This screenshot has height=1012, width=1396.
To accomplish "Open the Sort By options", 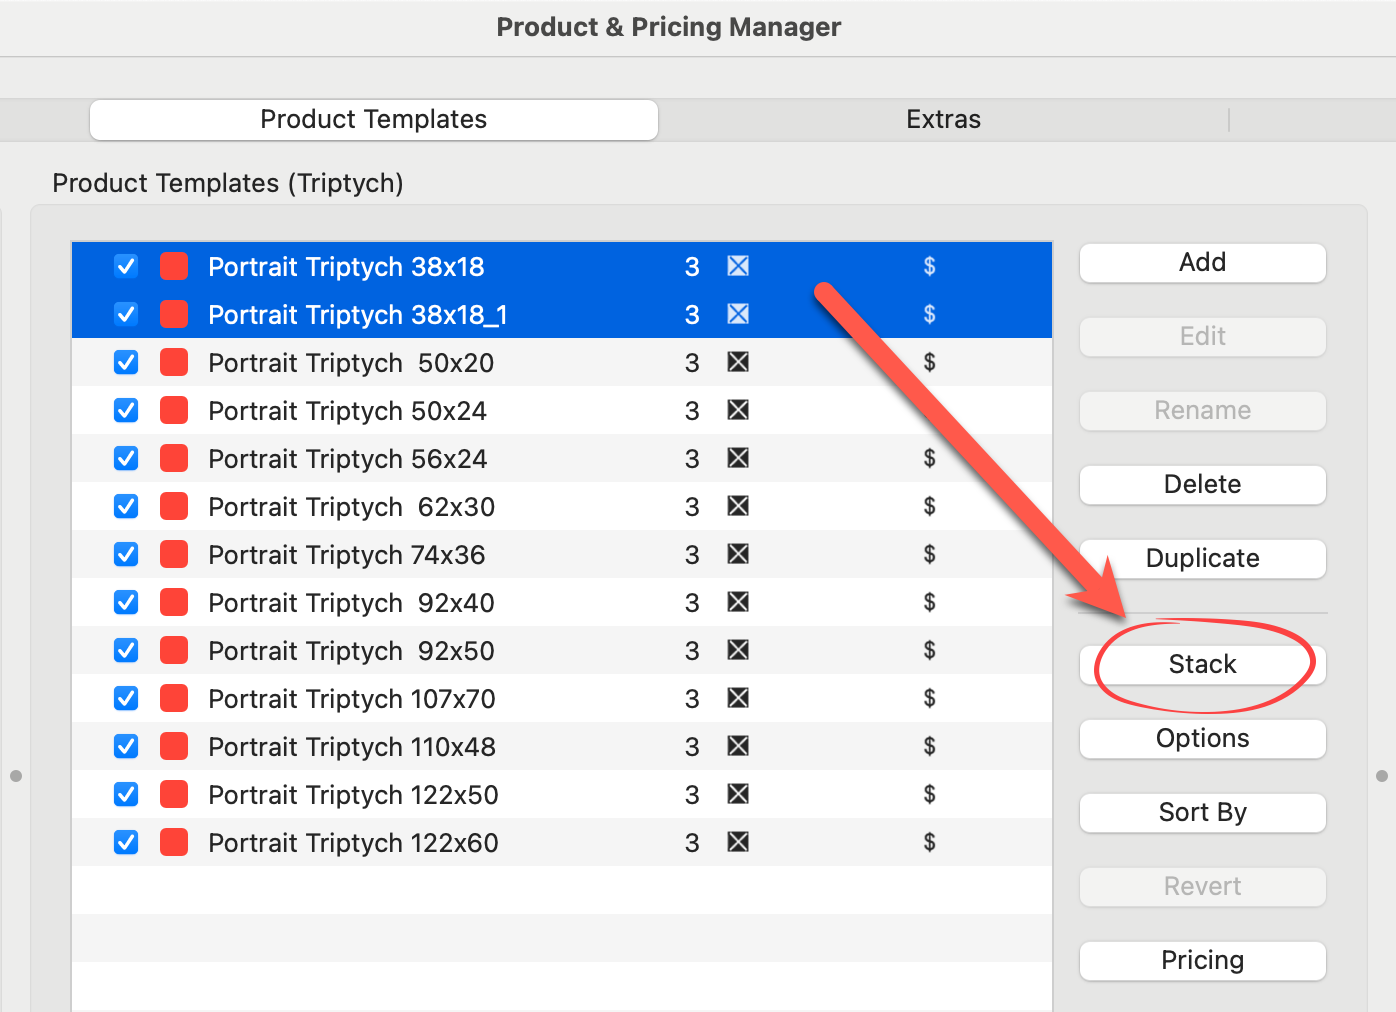I will (x=1202, y=812).
